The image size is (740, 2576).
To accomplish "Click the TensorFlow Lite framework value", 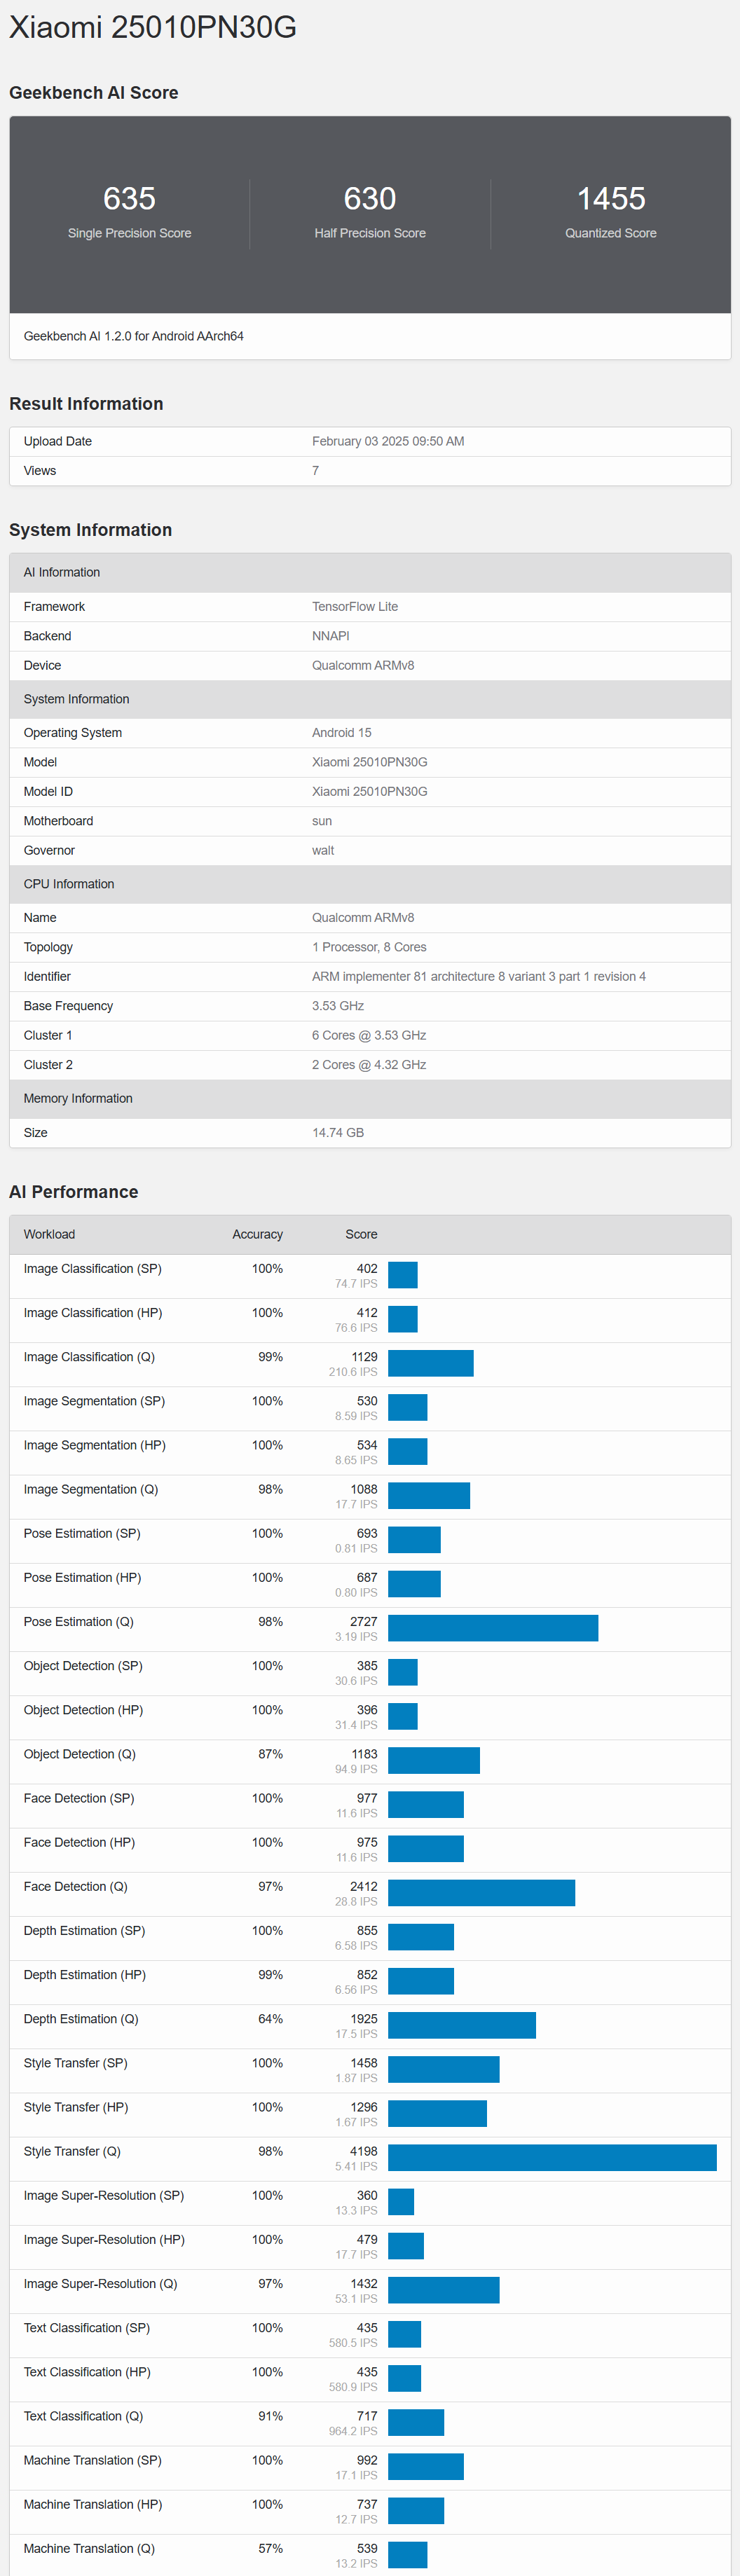I will [355, 607].
